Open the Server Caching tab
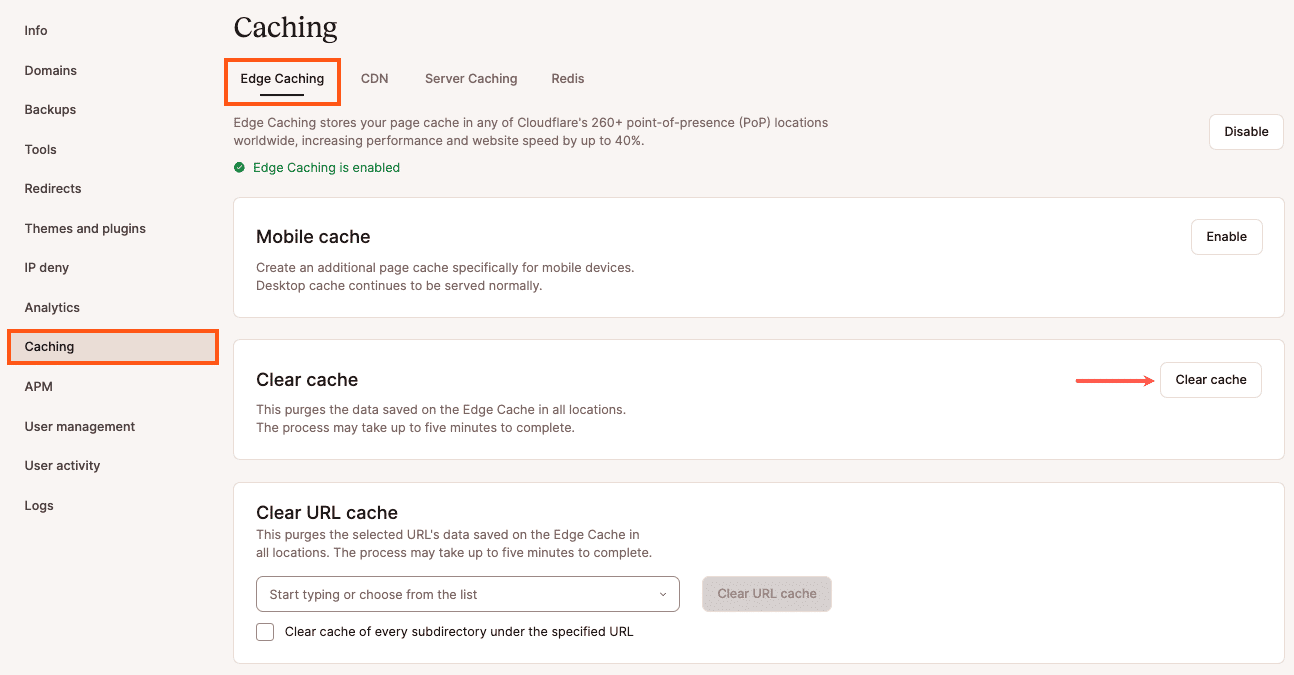The height and width of the screenshot is (675, 1294). pyautogui.click(x=471, y=78)
